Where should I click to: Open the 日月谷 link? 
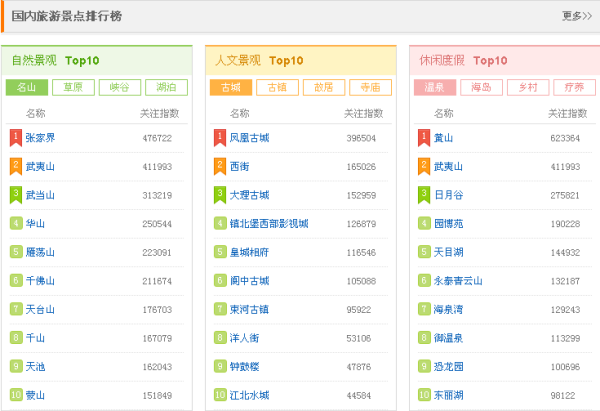tap(448, 195)
